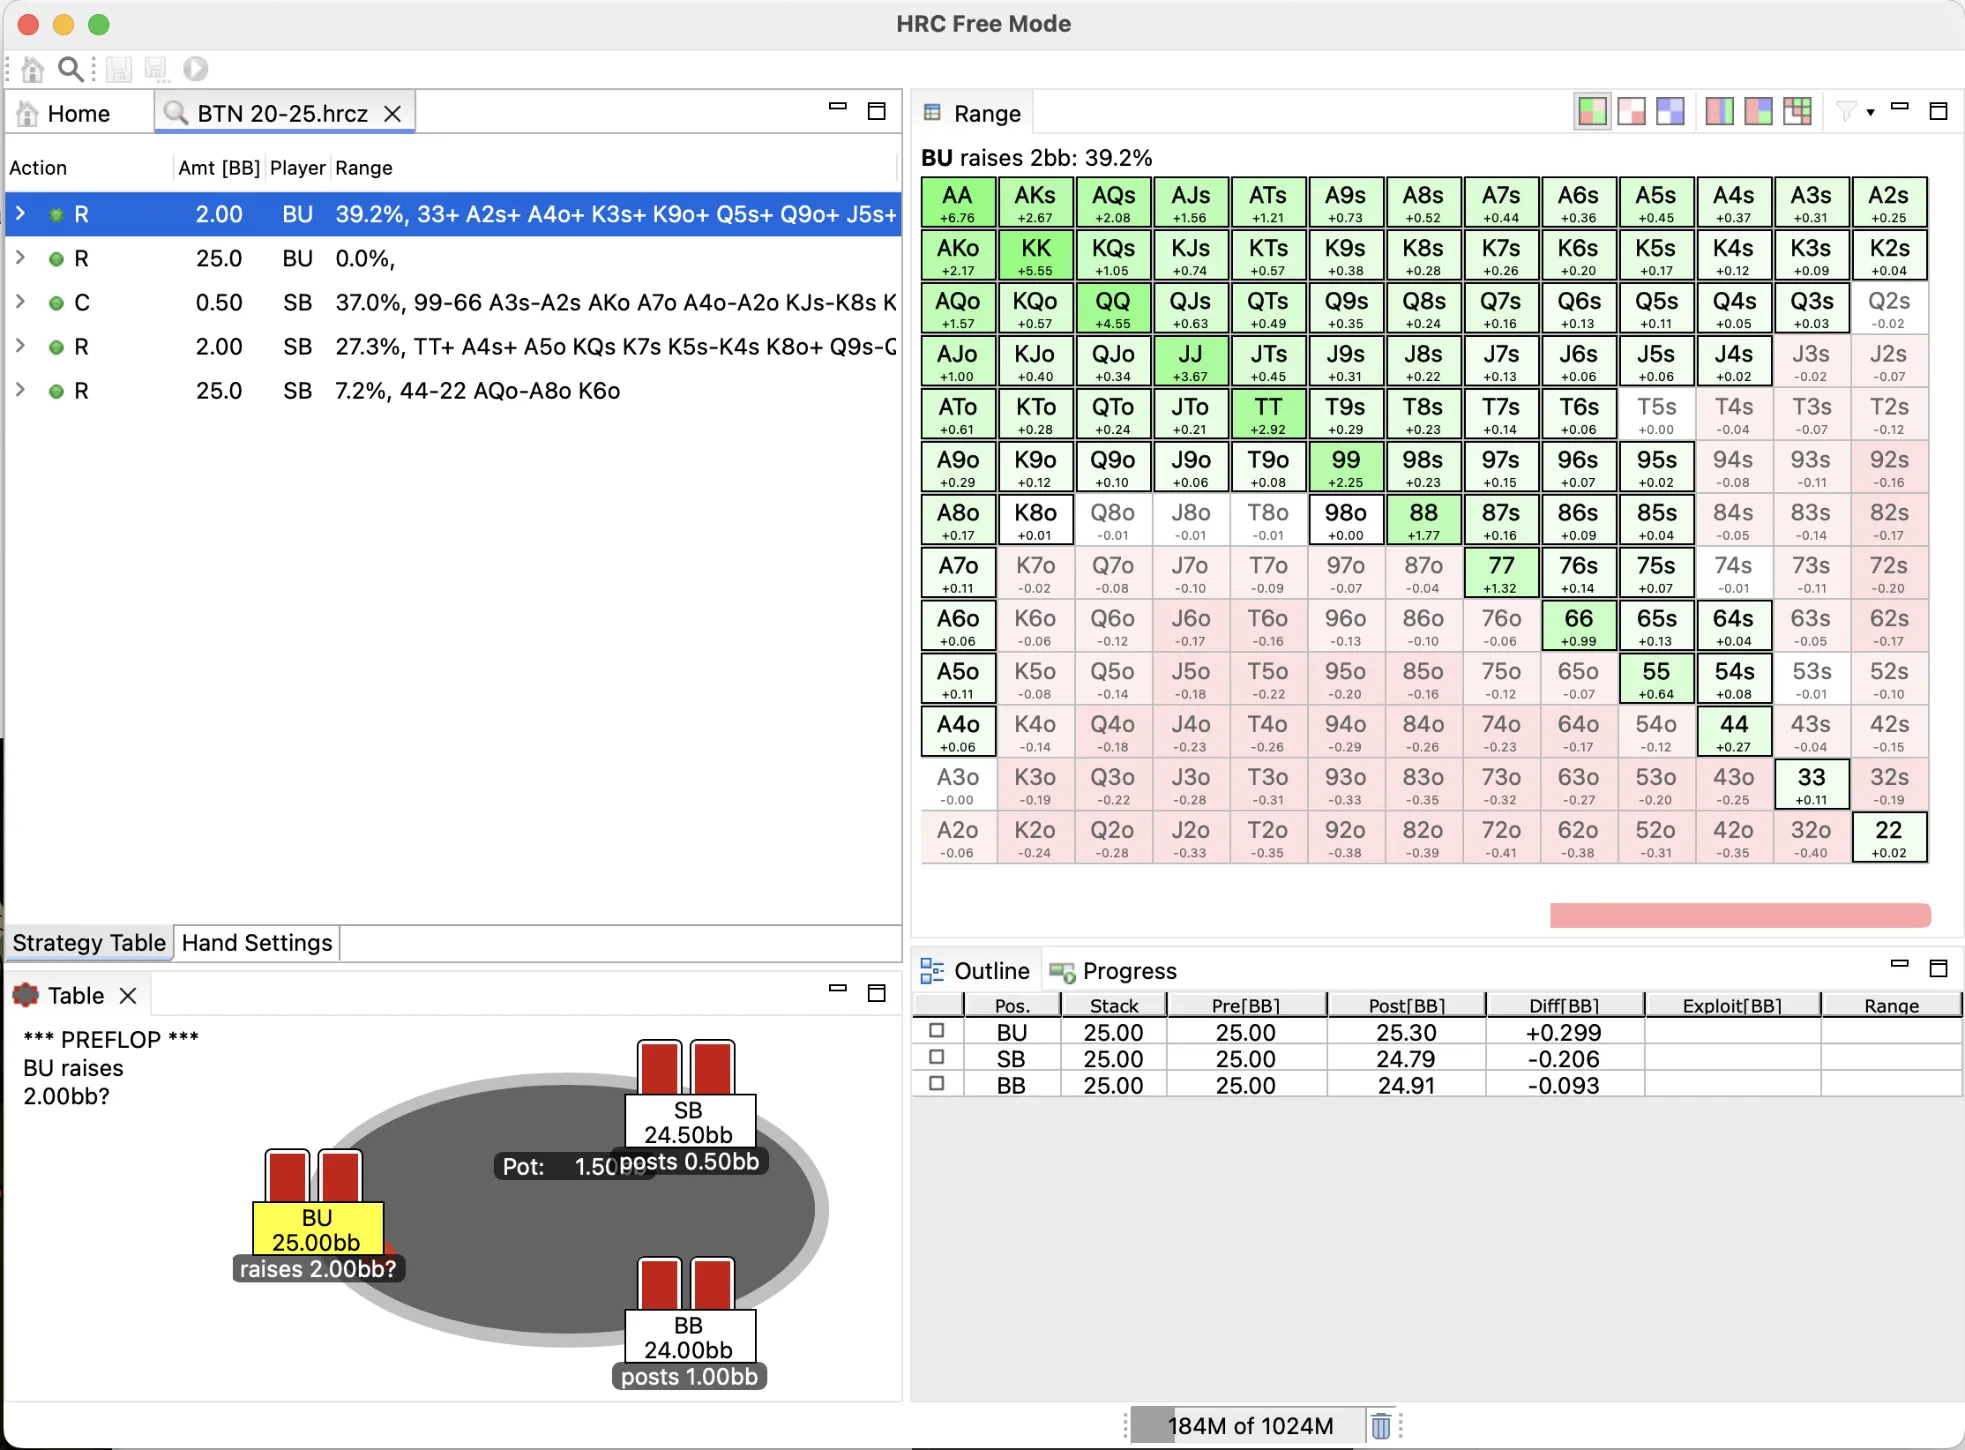
Task: Select the AKs cell in range grid
Action: [1035, 203]
